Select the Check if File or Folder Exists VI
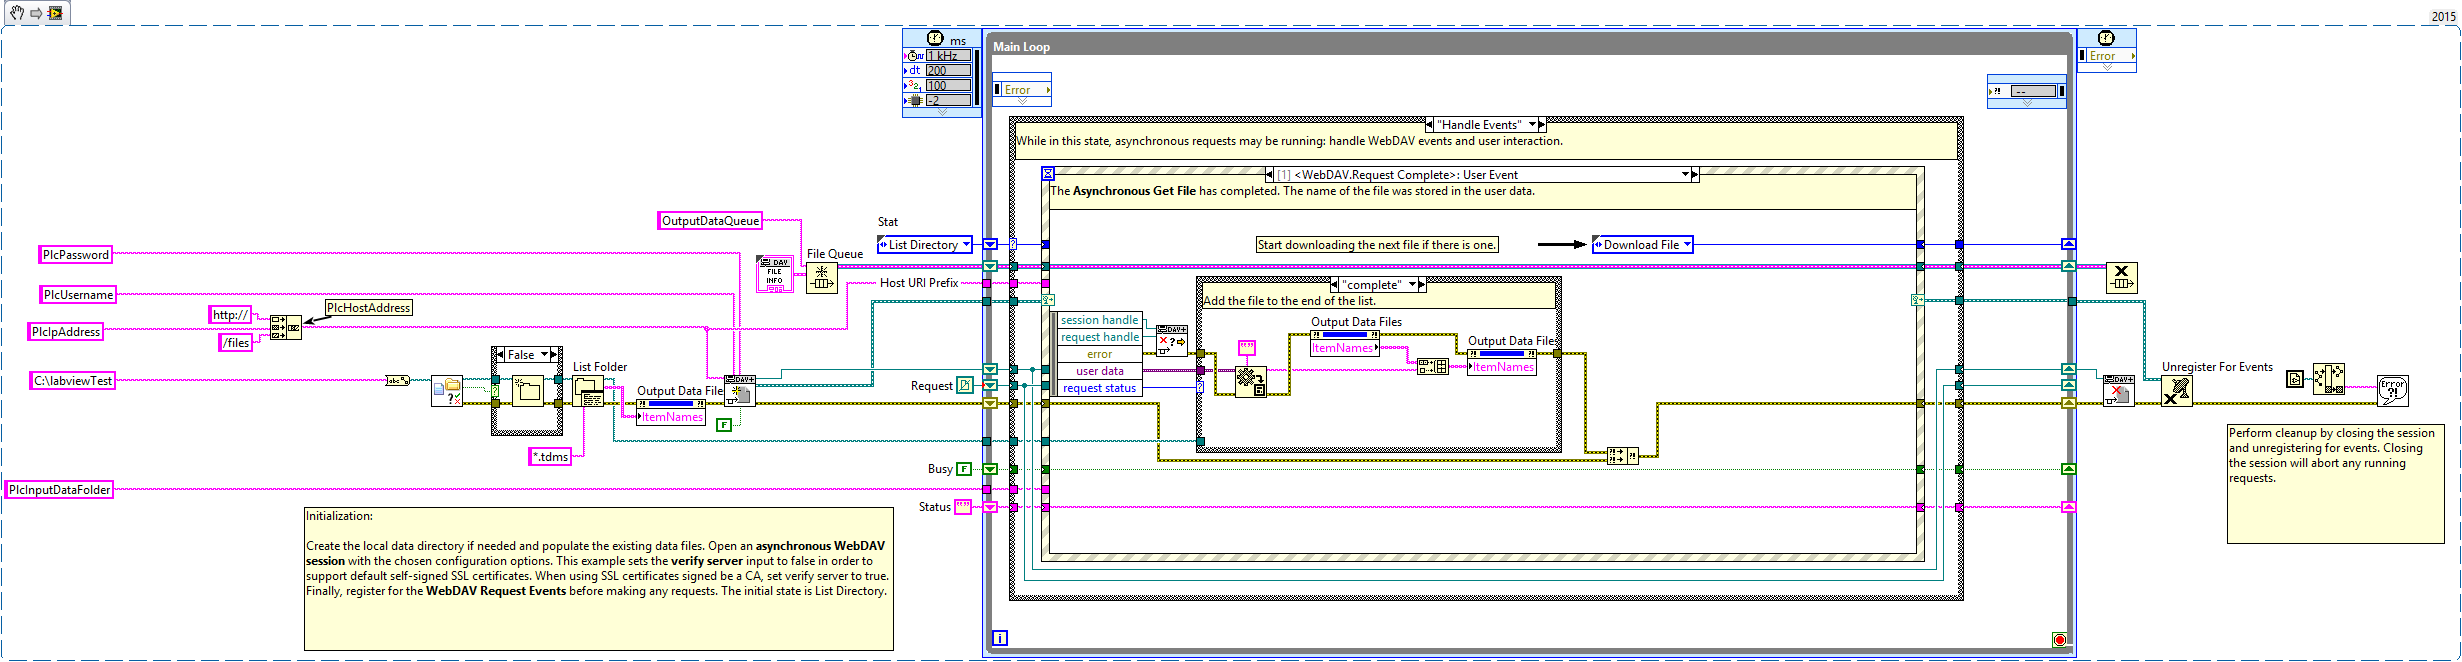This screenshot has height=662, width=2462. 447,391
